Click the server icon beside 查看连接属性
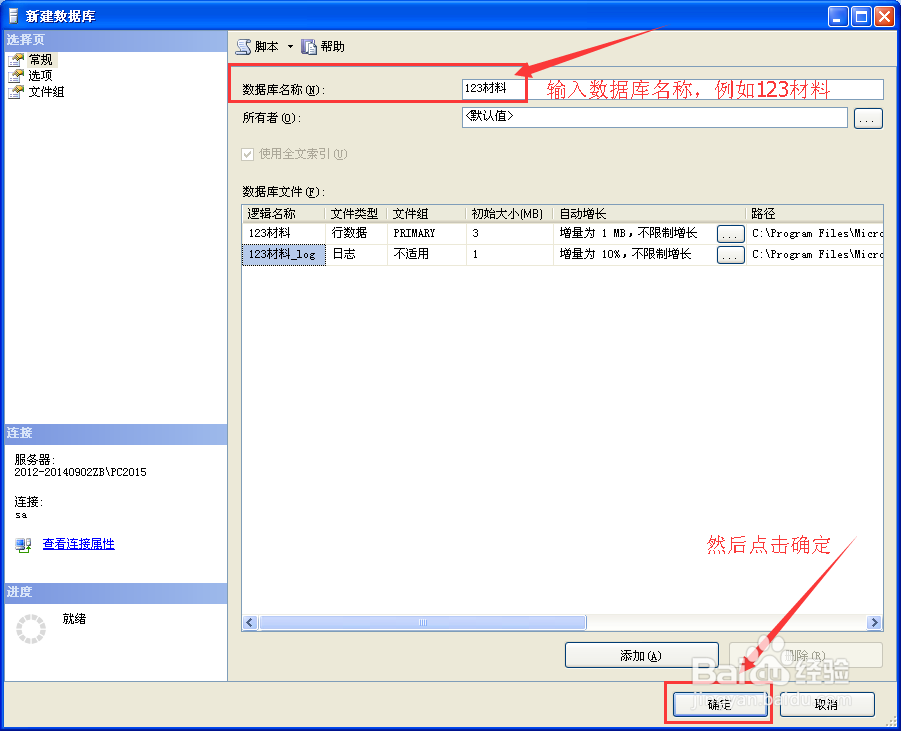The width and height of the screenshot is (901, 731). pyautogui.click(x=22, y=544)
